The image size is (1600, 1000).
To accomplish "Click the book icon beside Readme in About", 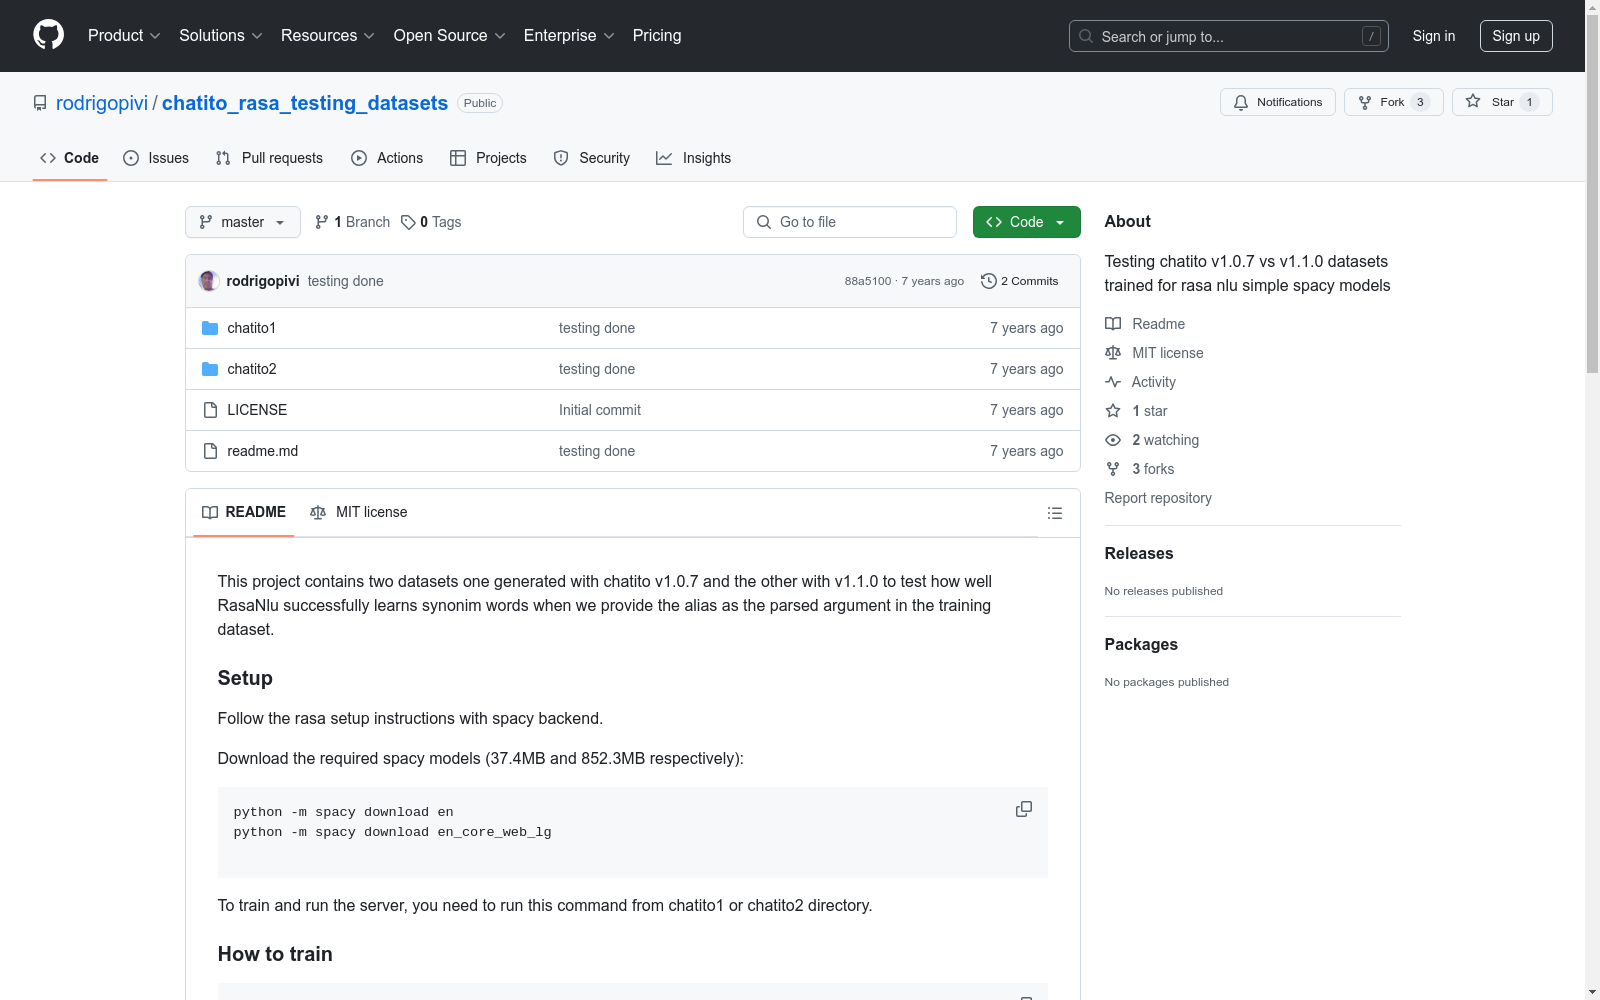I will coord(1113,324).
